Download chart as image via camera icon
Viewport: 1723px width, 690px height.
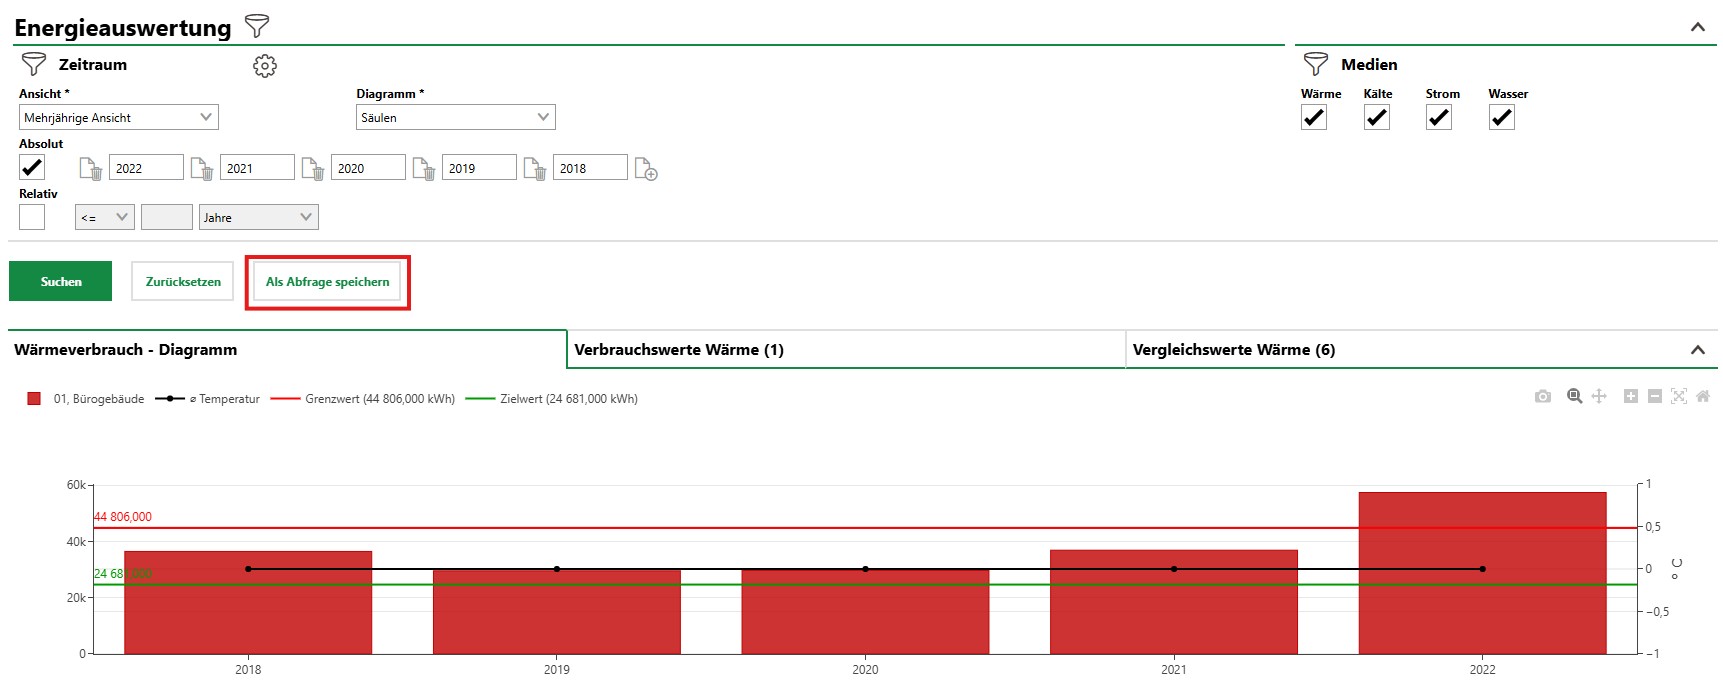(x=1543, y=397)
